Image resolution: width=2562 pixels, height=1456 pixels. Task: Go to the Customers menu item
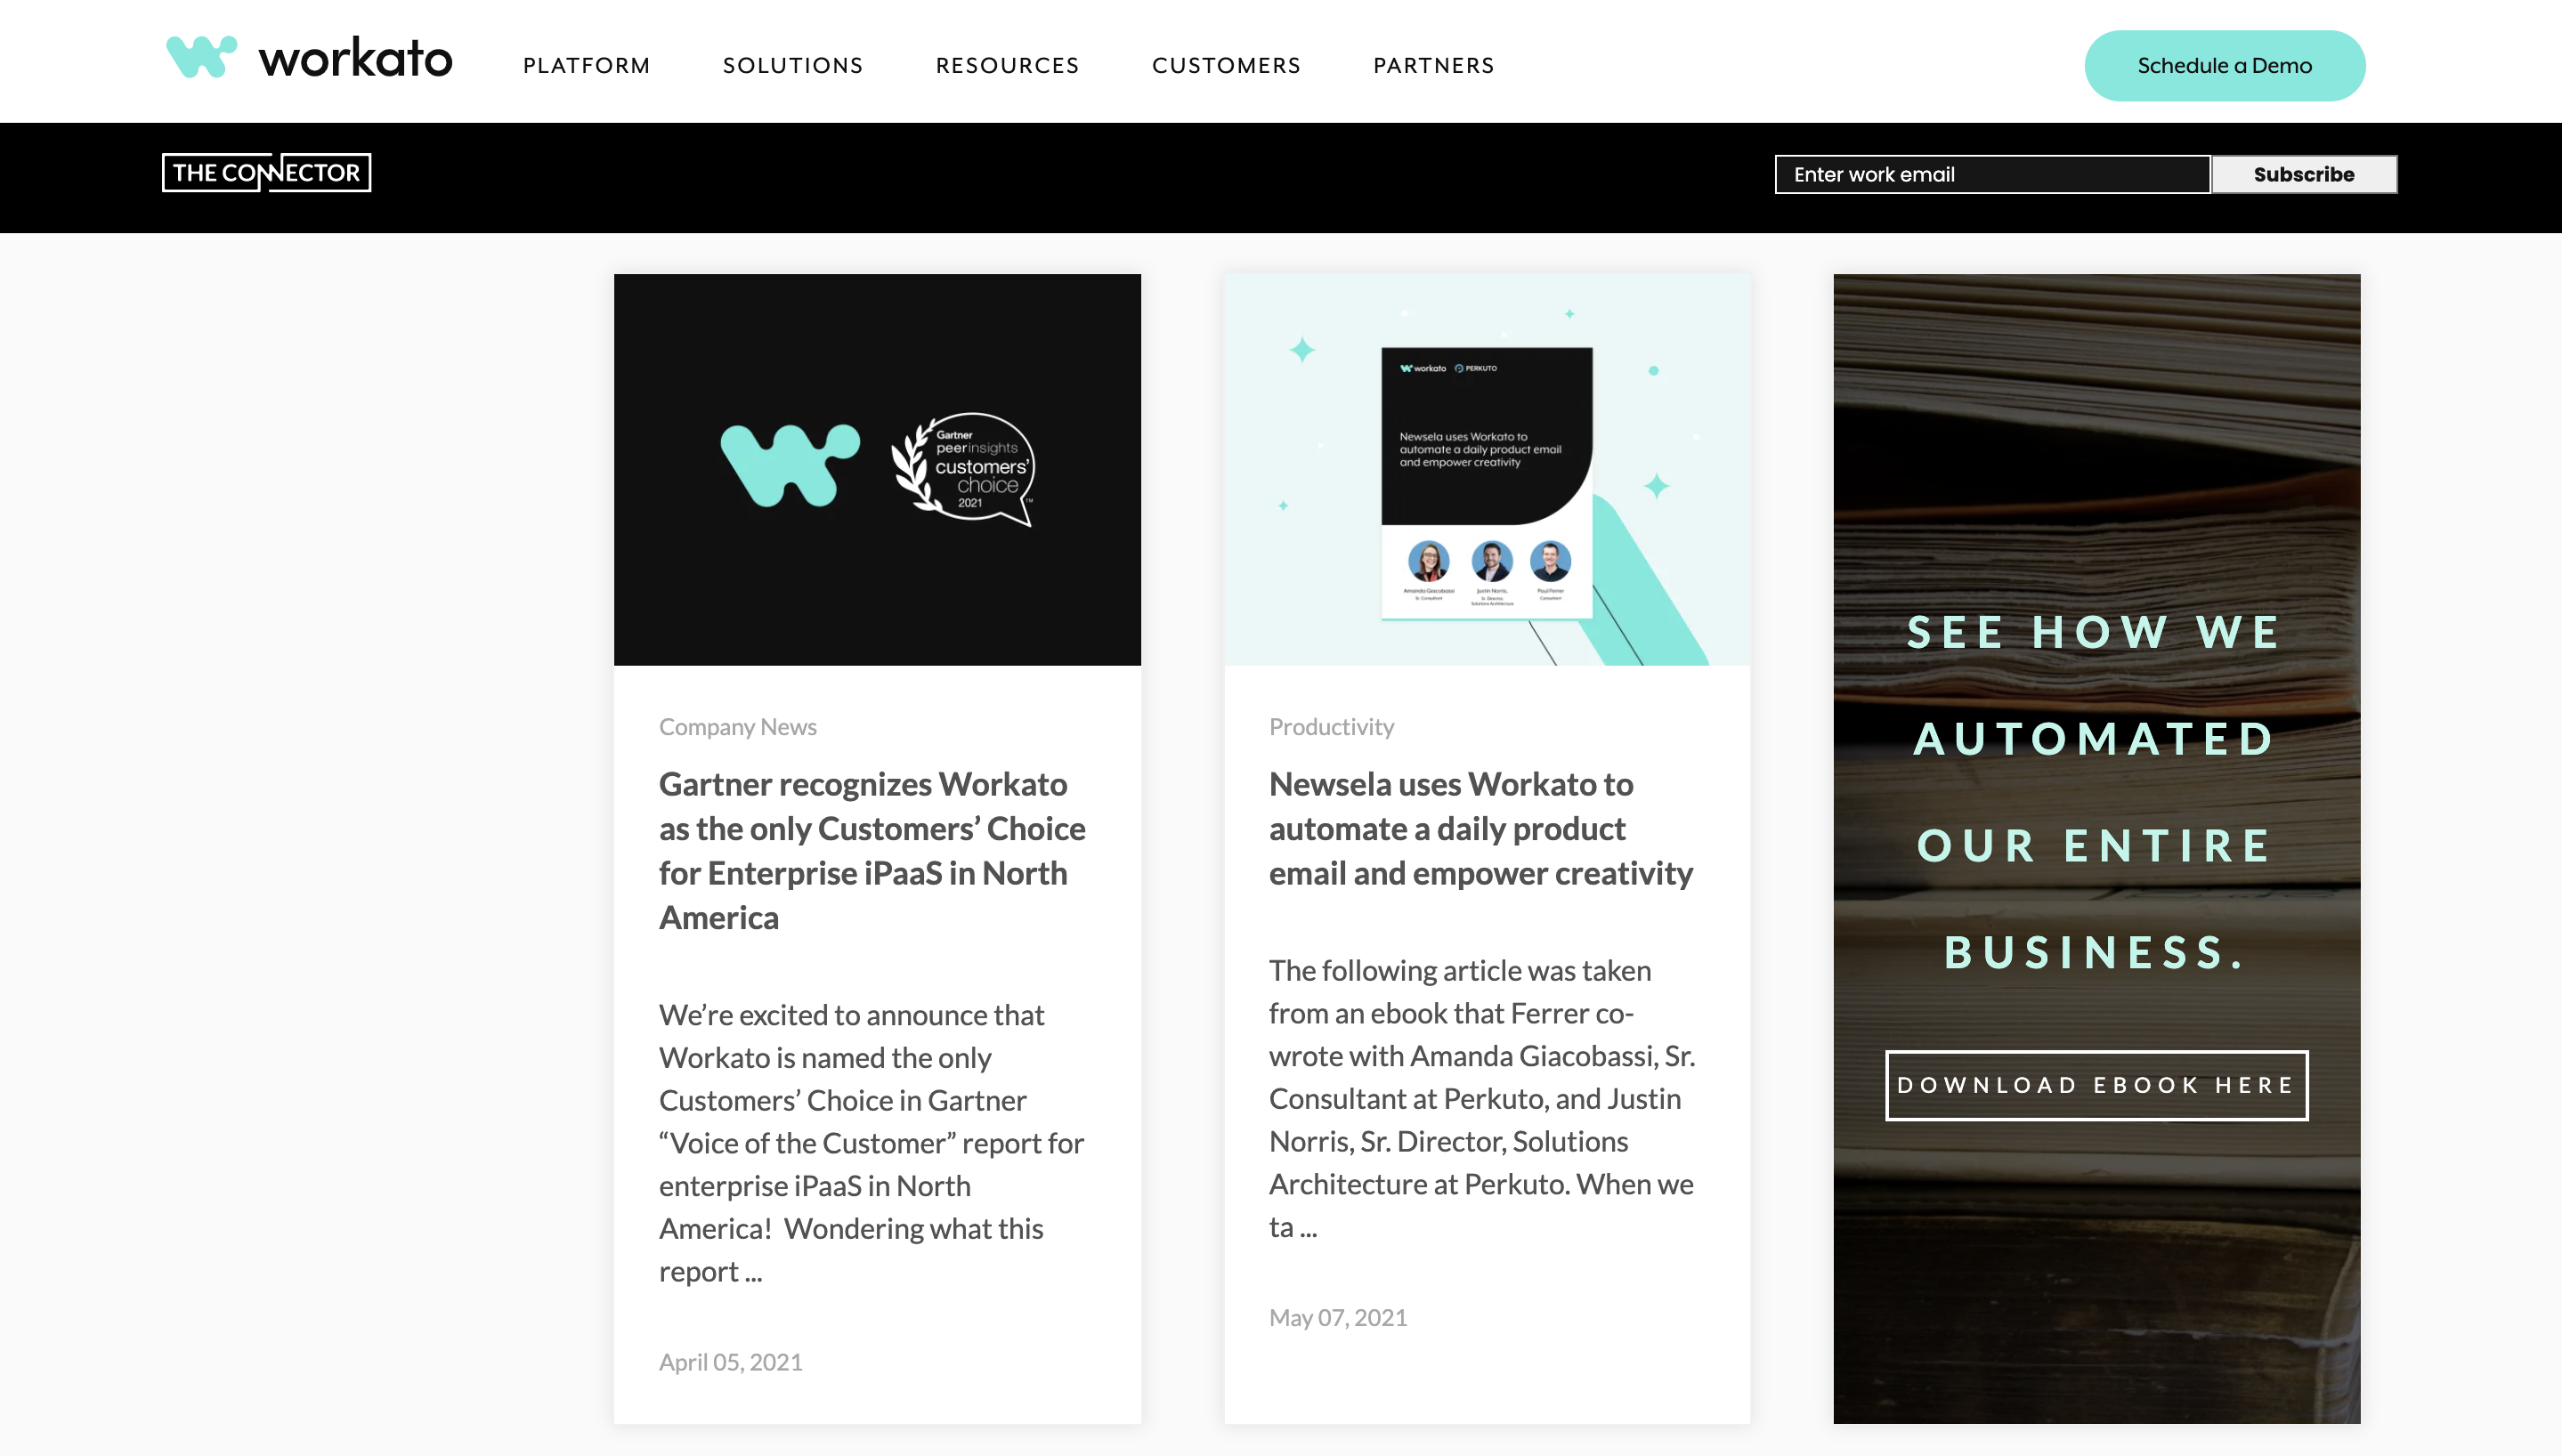(1227, 66)
